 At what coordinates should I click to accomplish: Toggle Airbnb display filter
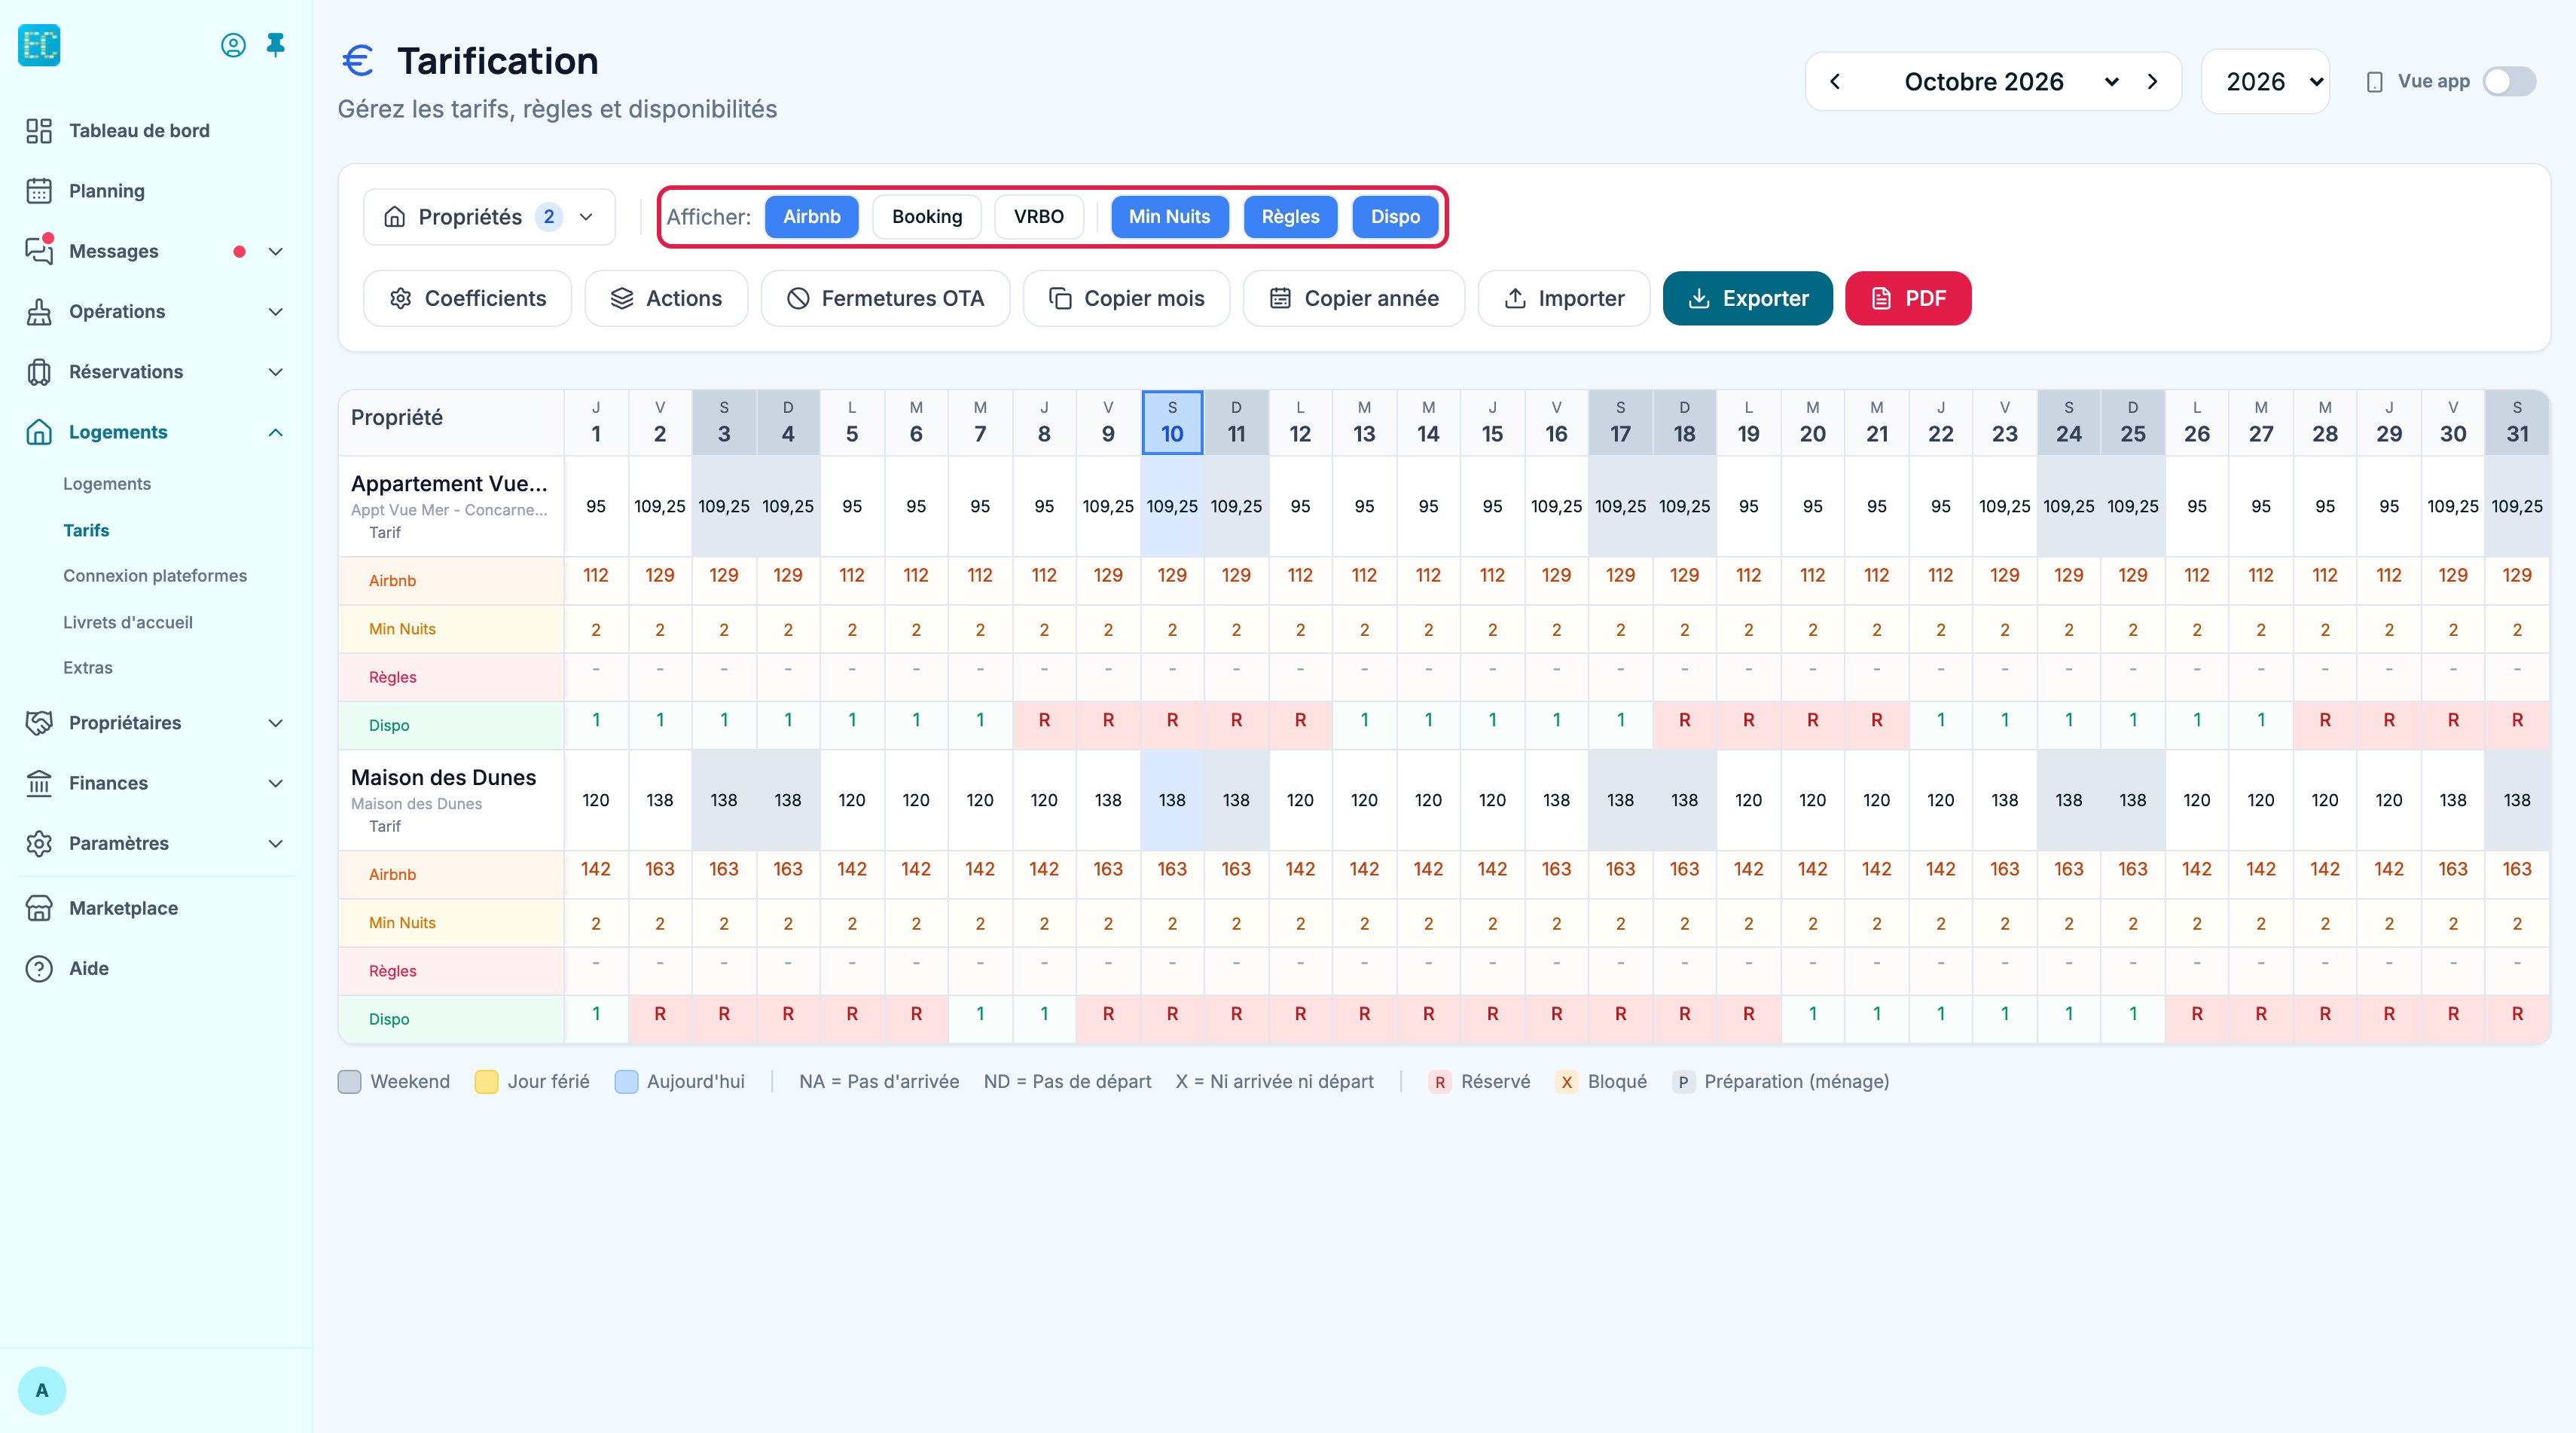[x=812, y=217]
